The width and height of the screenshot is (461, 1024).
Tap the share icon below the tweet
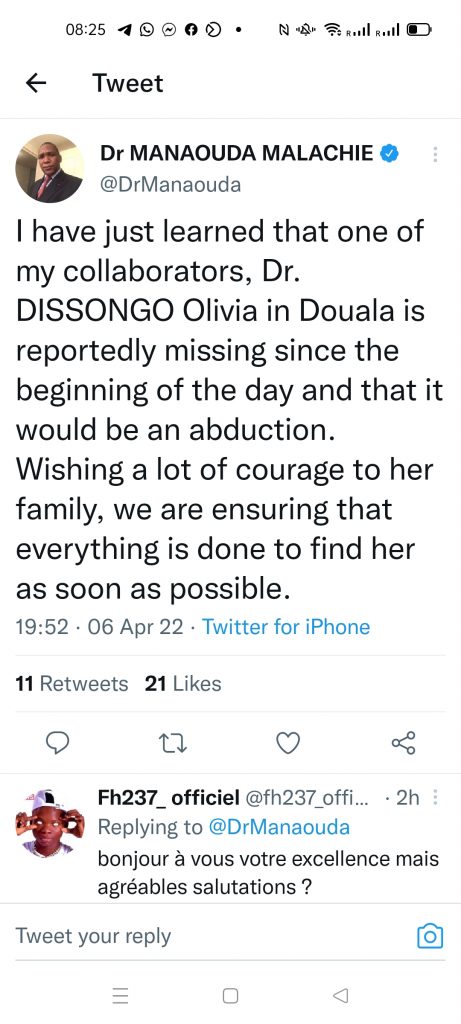(x=403, y=743)
